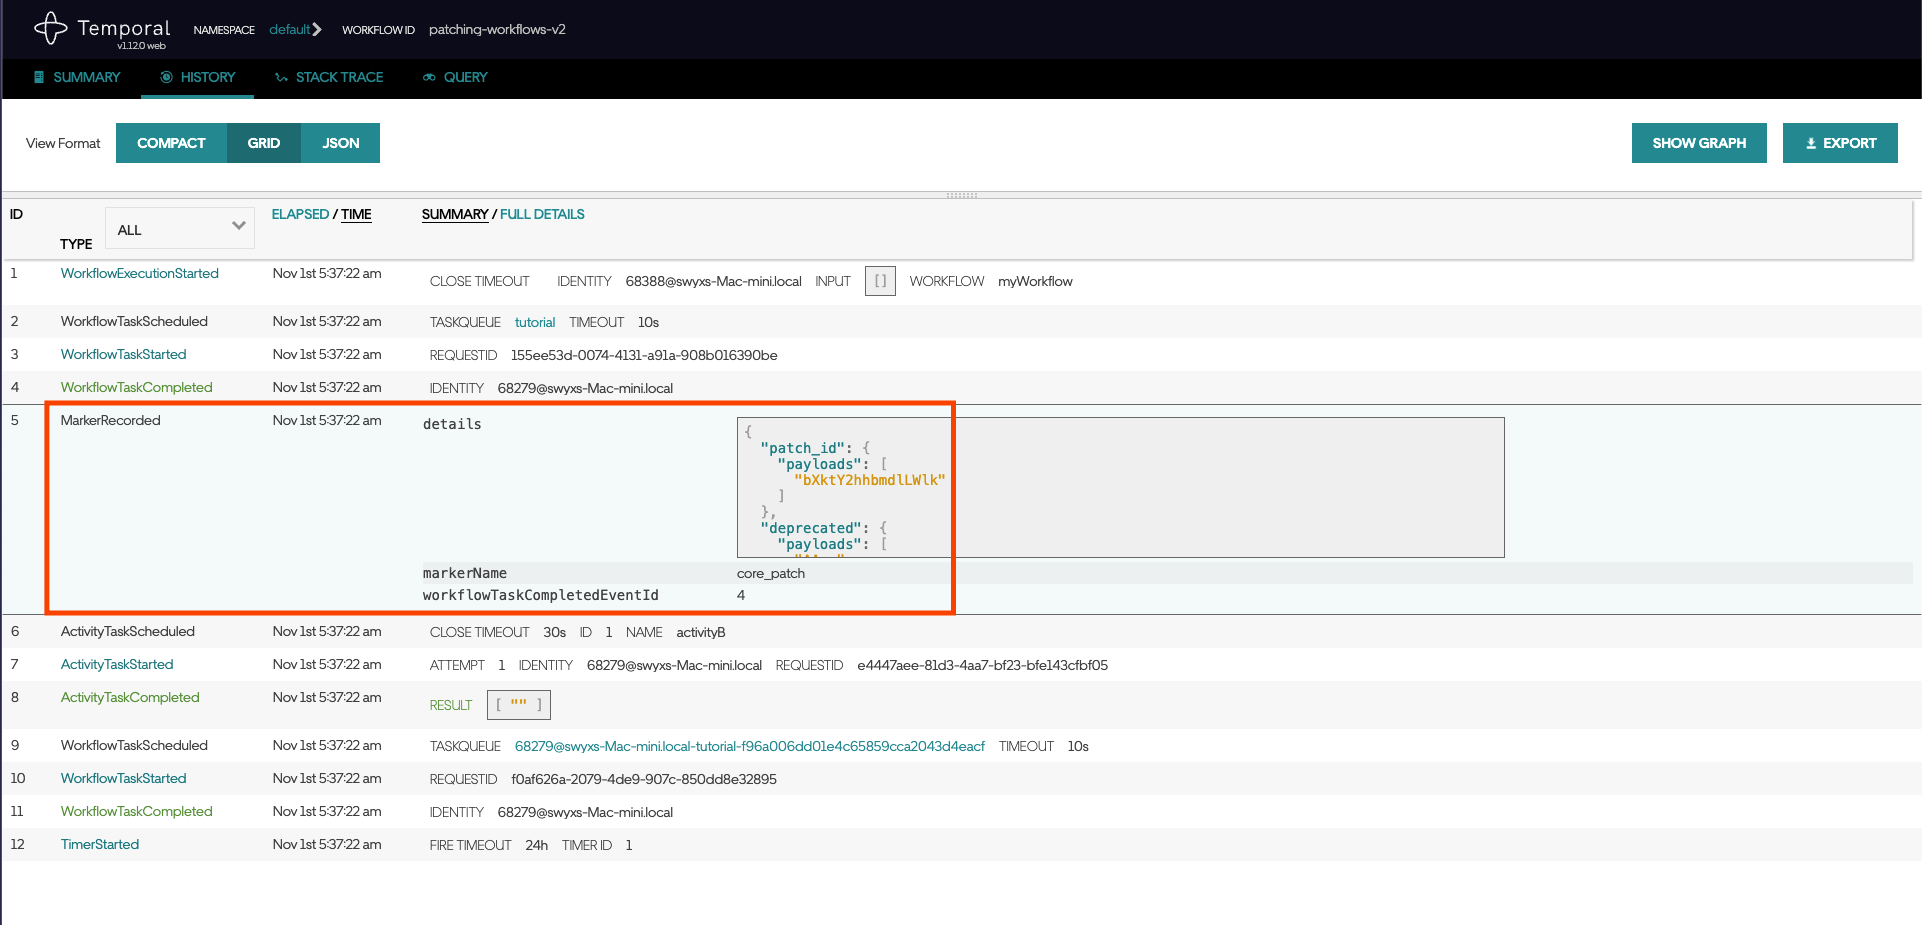
Task: Click the panel resize handle above the table
Action: point(961,195)
